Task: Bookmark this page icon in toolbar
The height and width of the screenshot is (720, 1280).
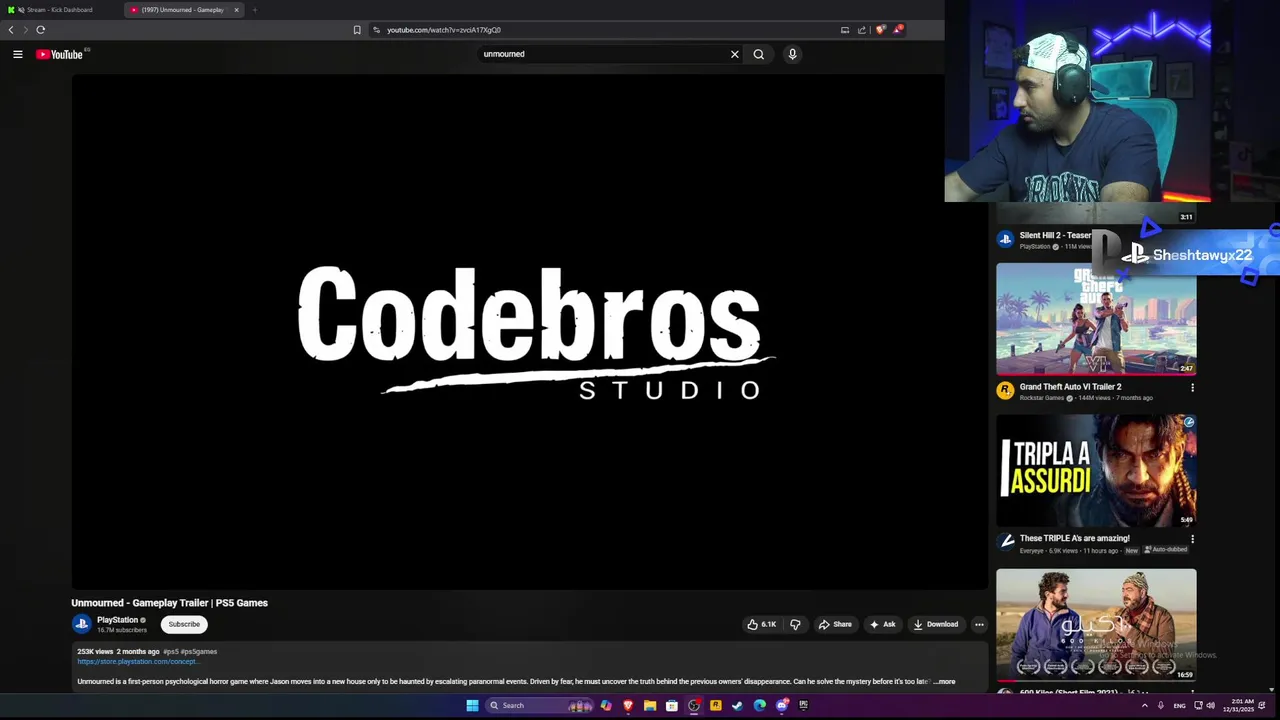Action: point(357,30)
